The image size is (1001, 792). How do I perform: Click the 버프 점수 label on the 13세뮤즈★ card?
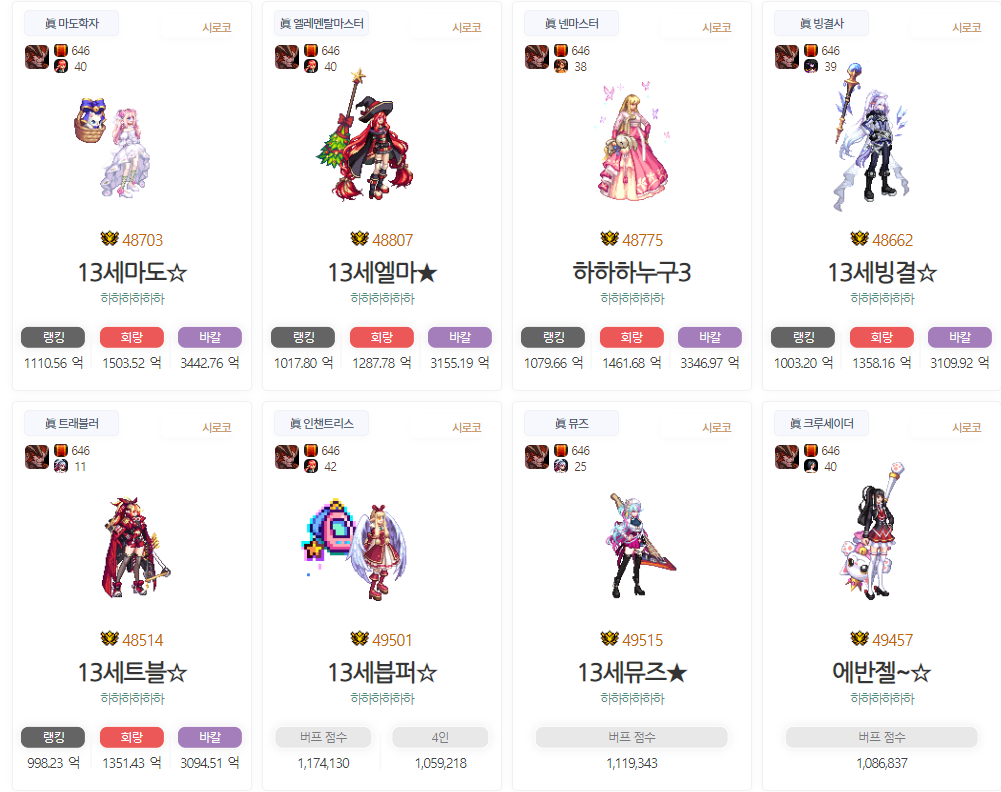632,737
